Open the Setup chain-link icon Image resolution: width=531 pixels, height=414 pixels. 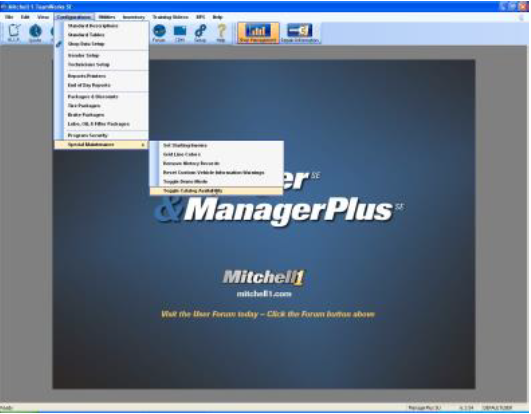[x=200, y=33]
